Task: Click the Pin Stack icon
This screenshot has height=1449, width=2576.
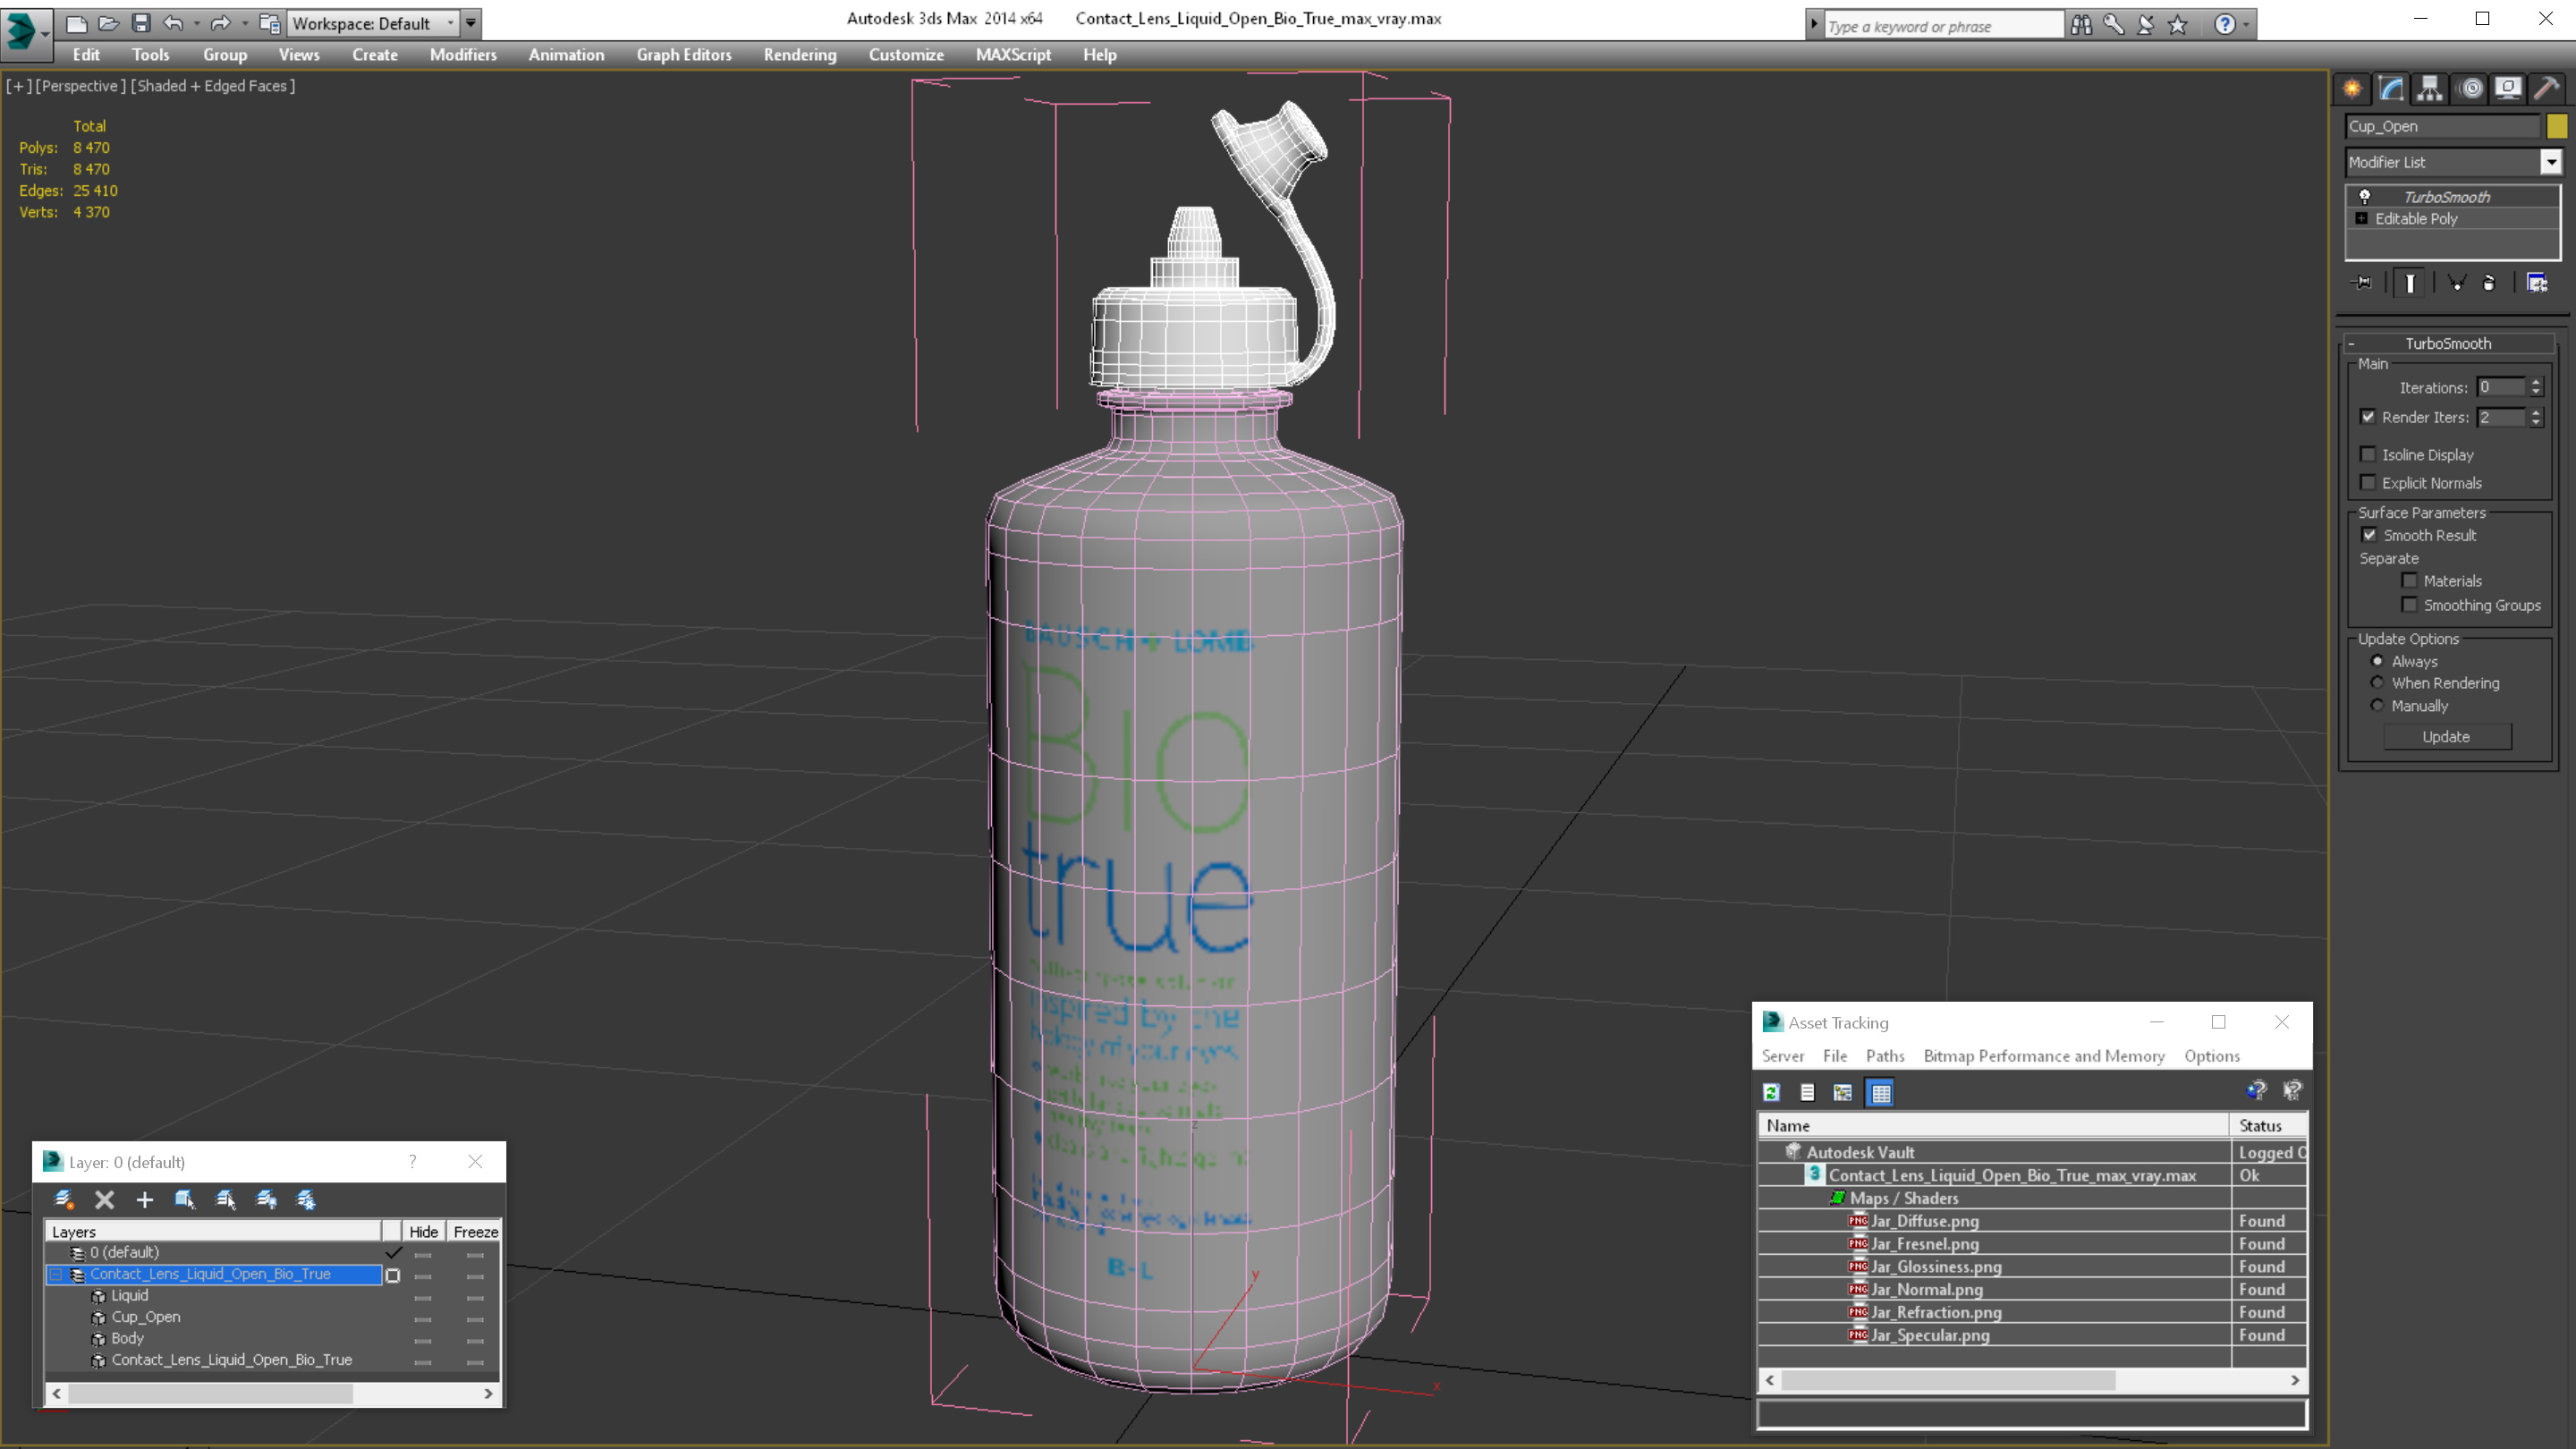Action: click(2362, 283)
